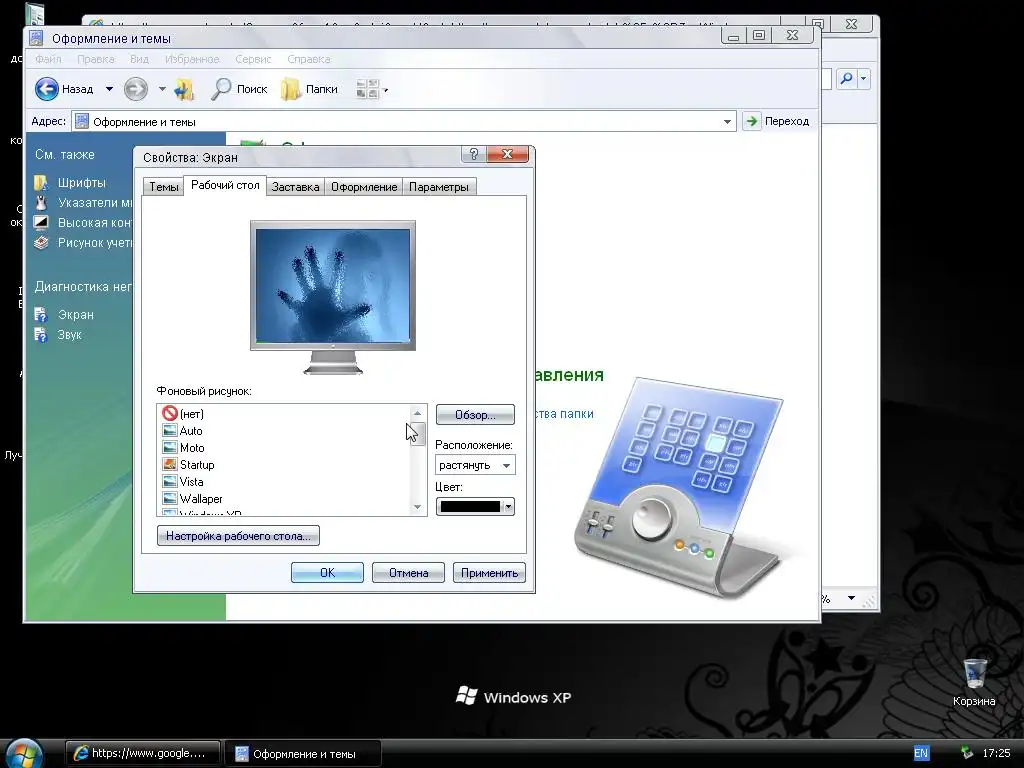The image size is (1024, 768).
Task: Open the Избранное menu
Action: coord(192,59)
